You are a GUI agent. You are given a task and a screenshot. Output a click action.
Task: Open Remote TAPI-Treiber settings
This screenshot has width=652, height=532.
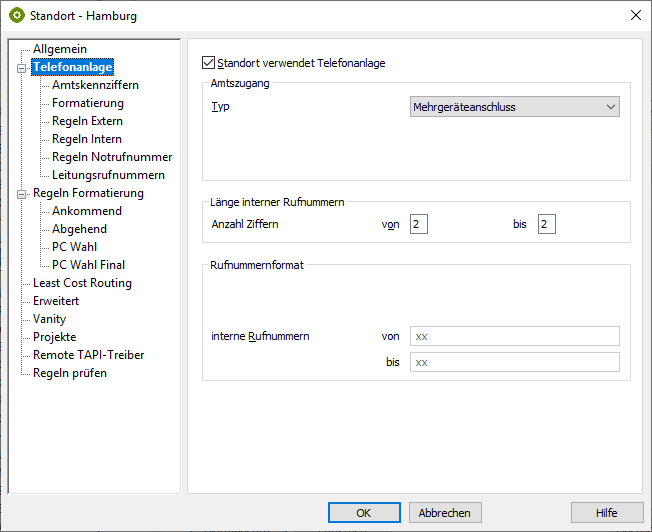coord(88,355)
